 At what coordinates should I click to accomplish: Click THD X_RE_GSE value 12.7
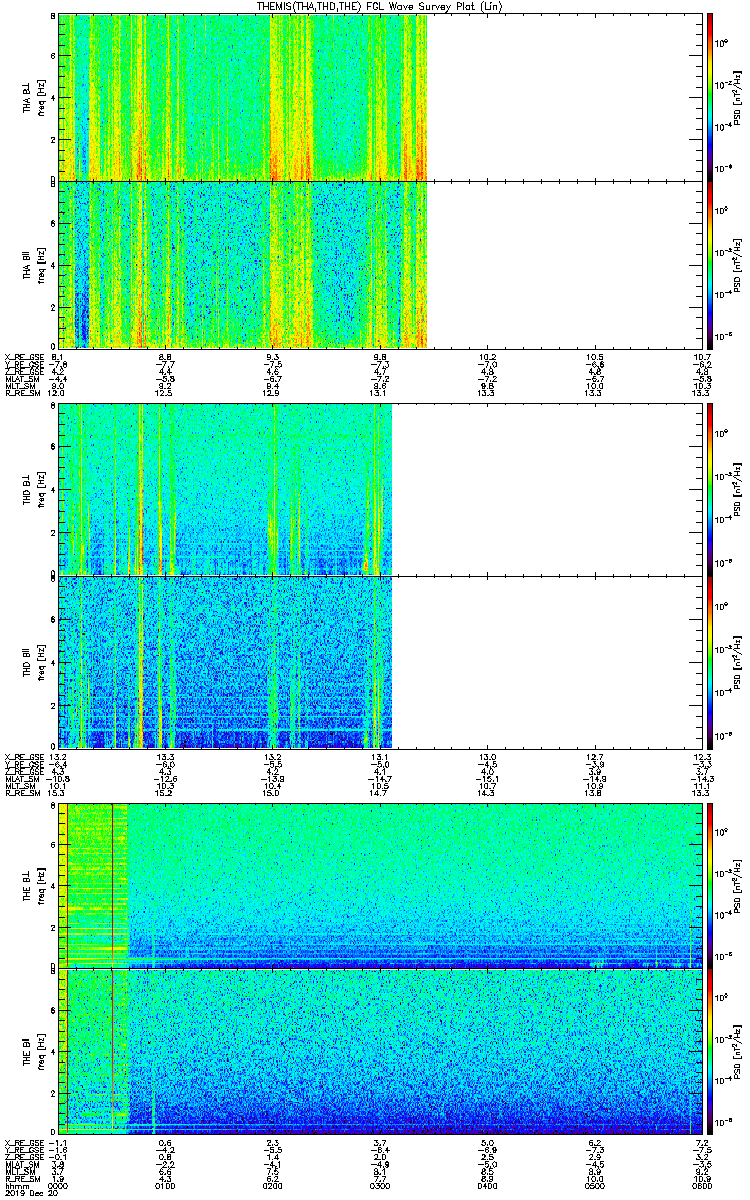tap(594, 757)
